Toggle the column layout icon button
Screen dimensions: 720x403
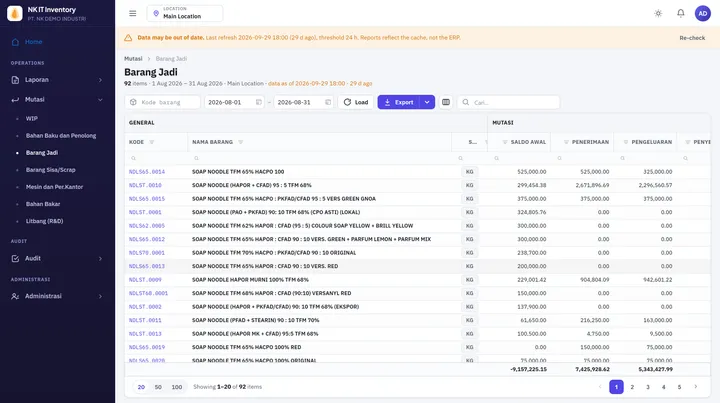(446, 102)
